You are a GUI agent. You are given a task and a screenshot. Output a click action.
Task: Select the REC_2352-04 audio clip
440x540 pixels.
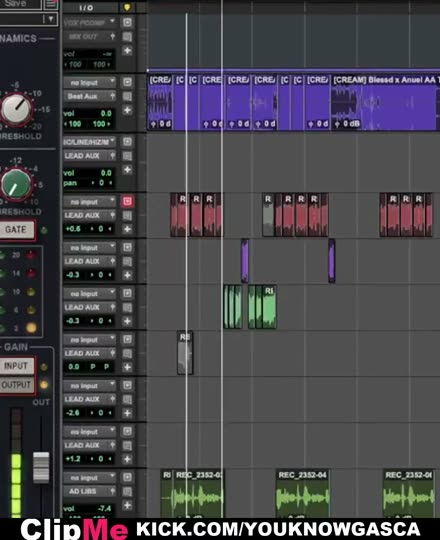click(x=303, y=493)
